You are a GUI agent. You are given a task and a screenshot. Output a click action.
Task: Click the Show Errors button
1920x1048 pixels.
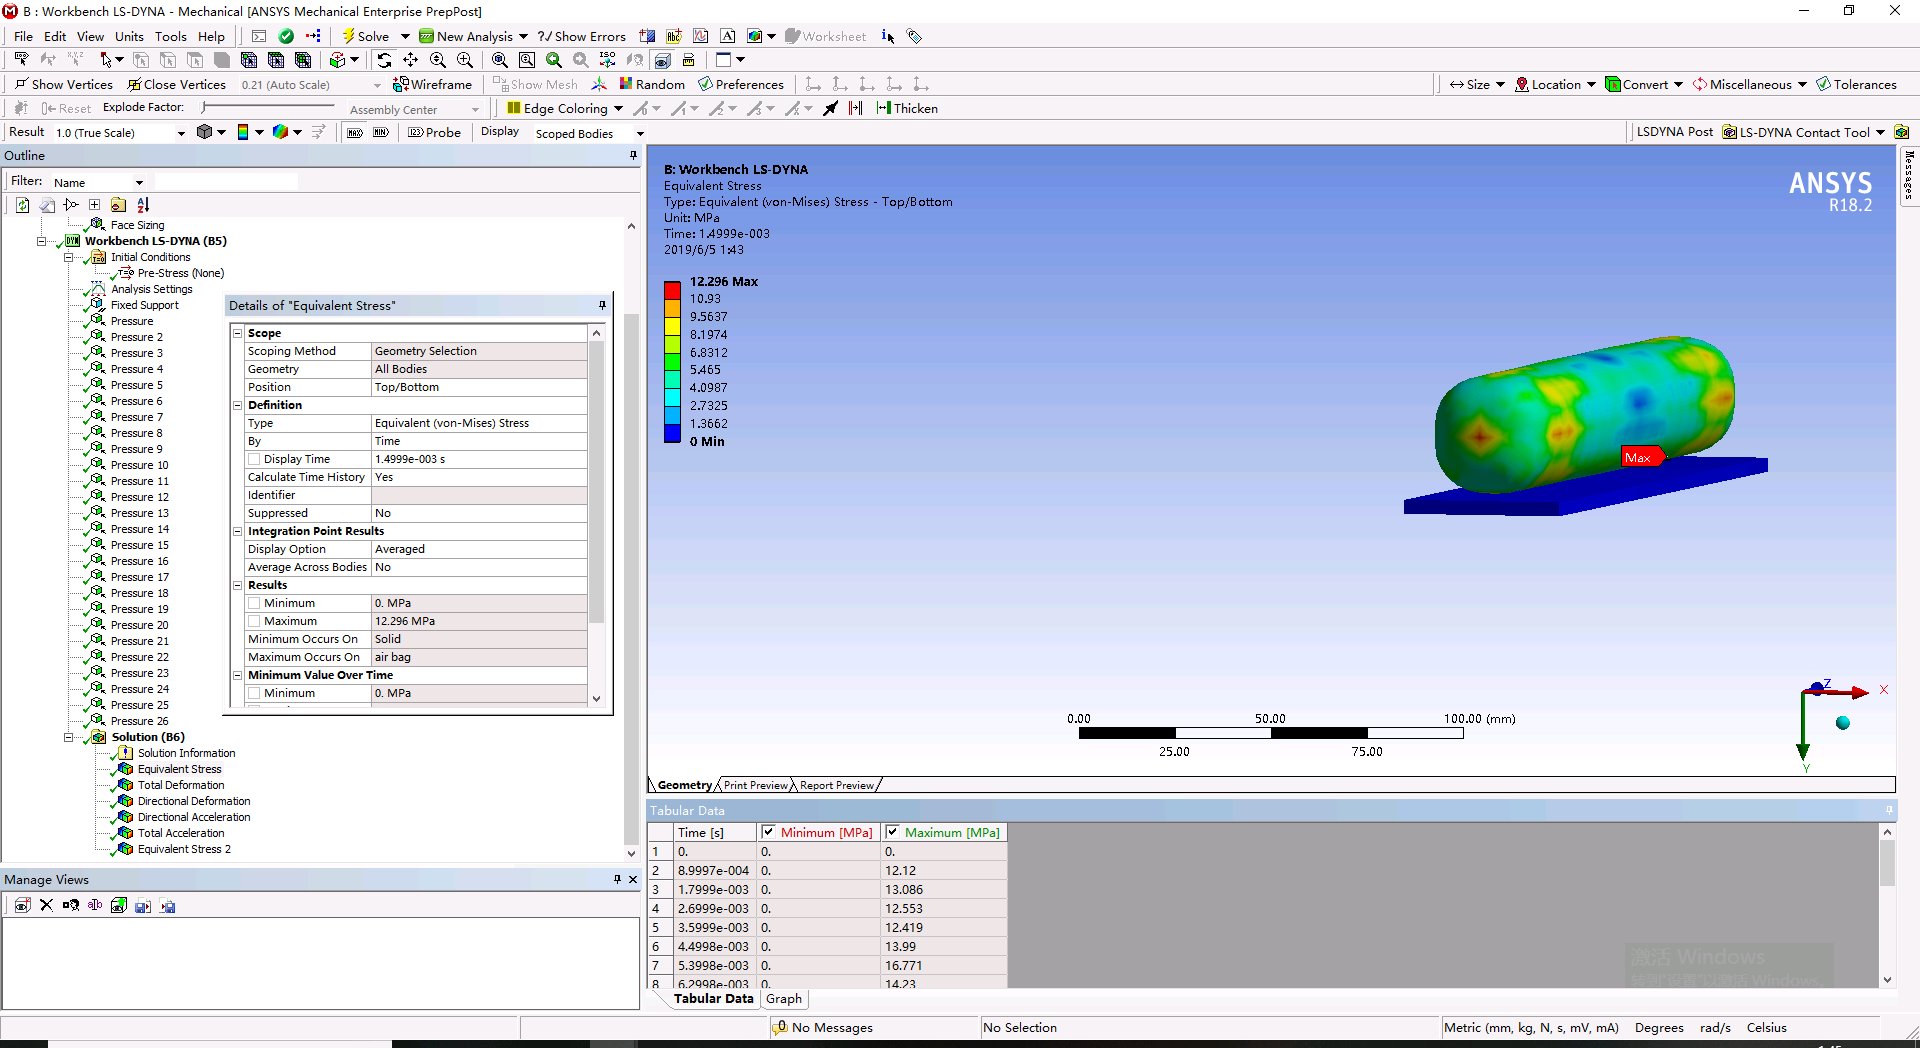(x=581, y=36)
